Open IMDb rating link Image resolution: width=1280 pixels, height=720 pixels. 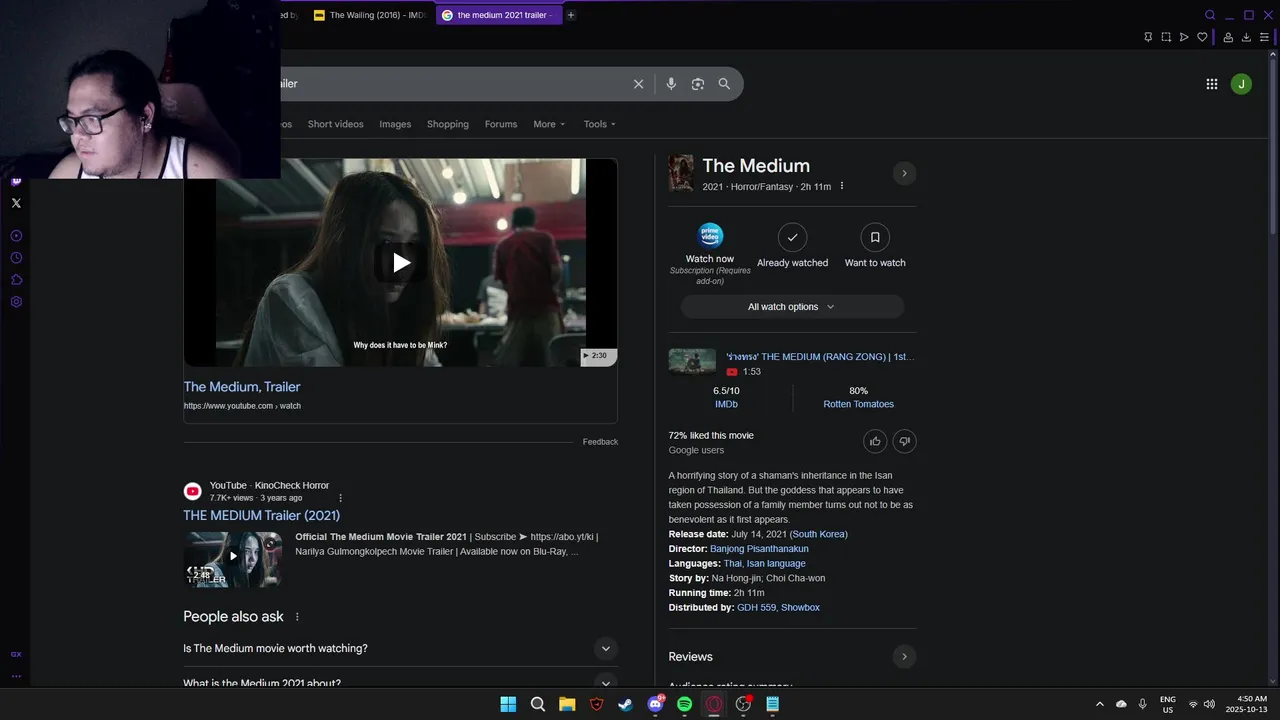[x=726, y=404]
